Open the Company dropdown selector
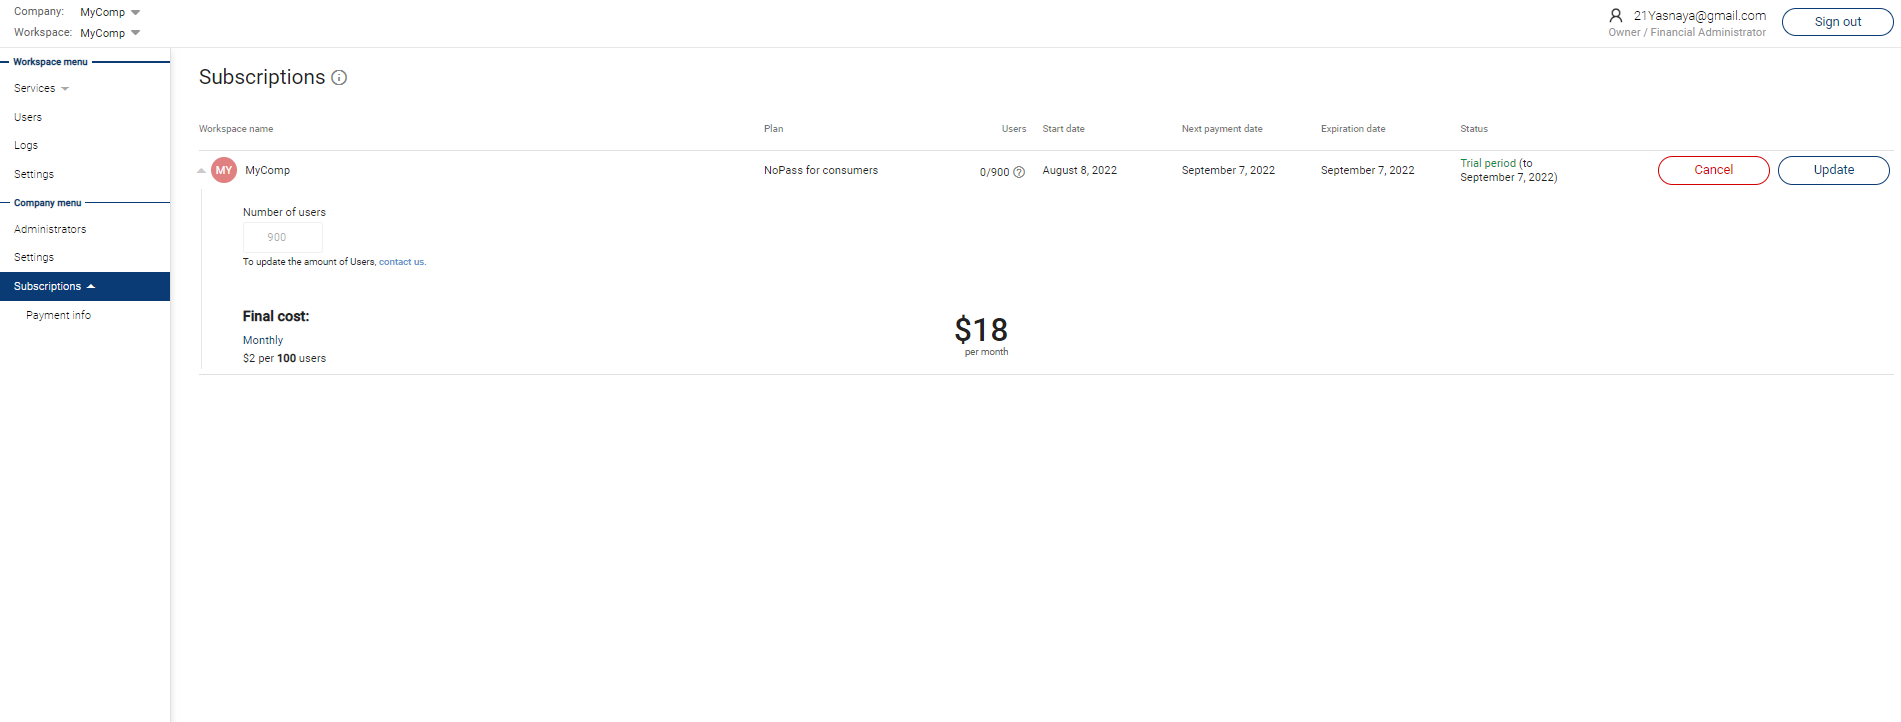The image size is (1901, 722). 110,12
